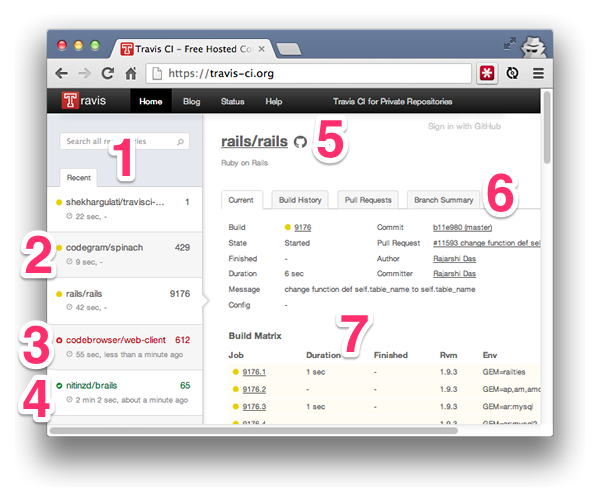Image resolution: width=600 pixels, height=501 pixels.
Task: Open the Chrome hamburger menu
Action: [538, 73]
